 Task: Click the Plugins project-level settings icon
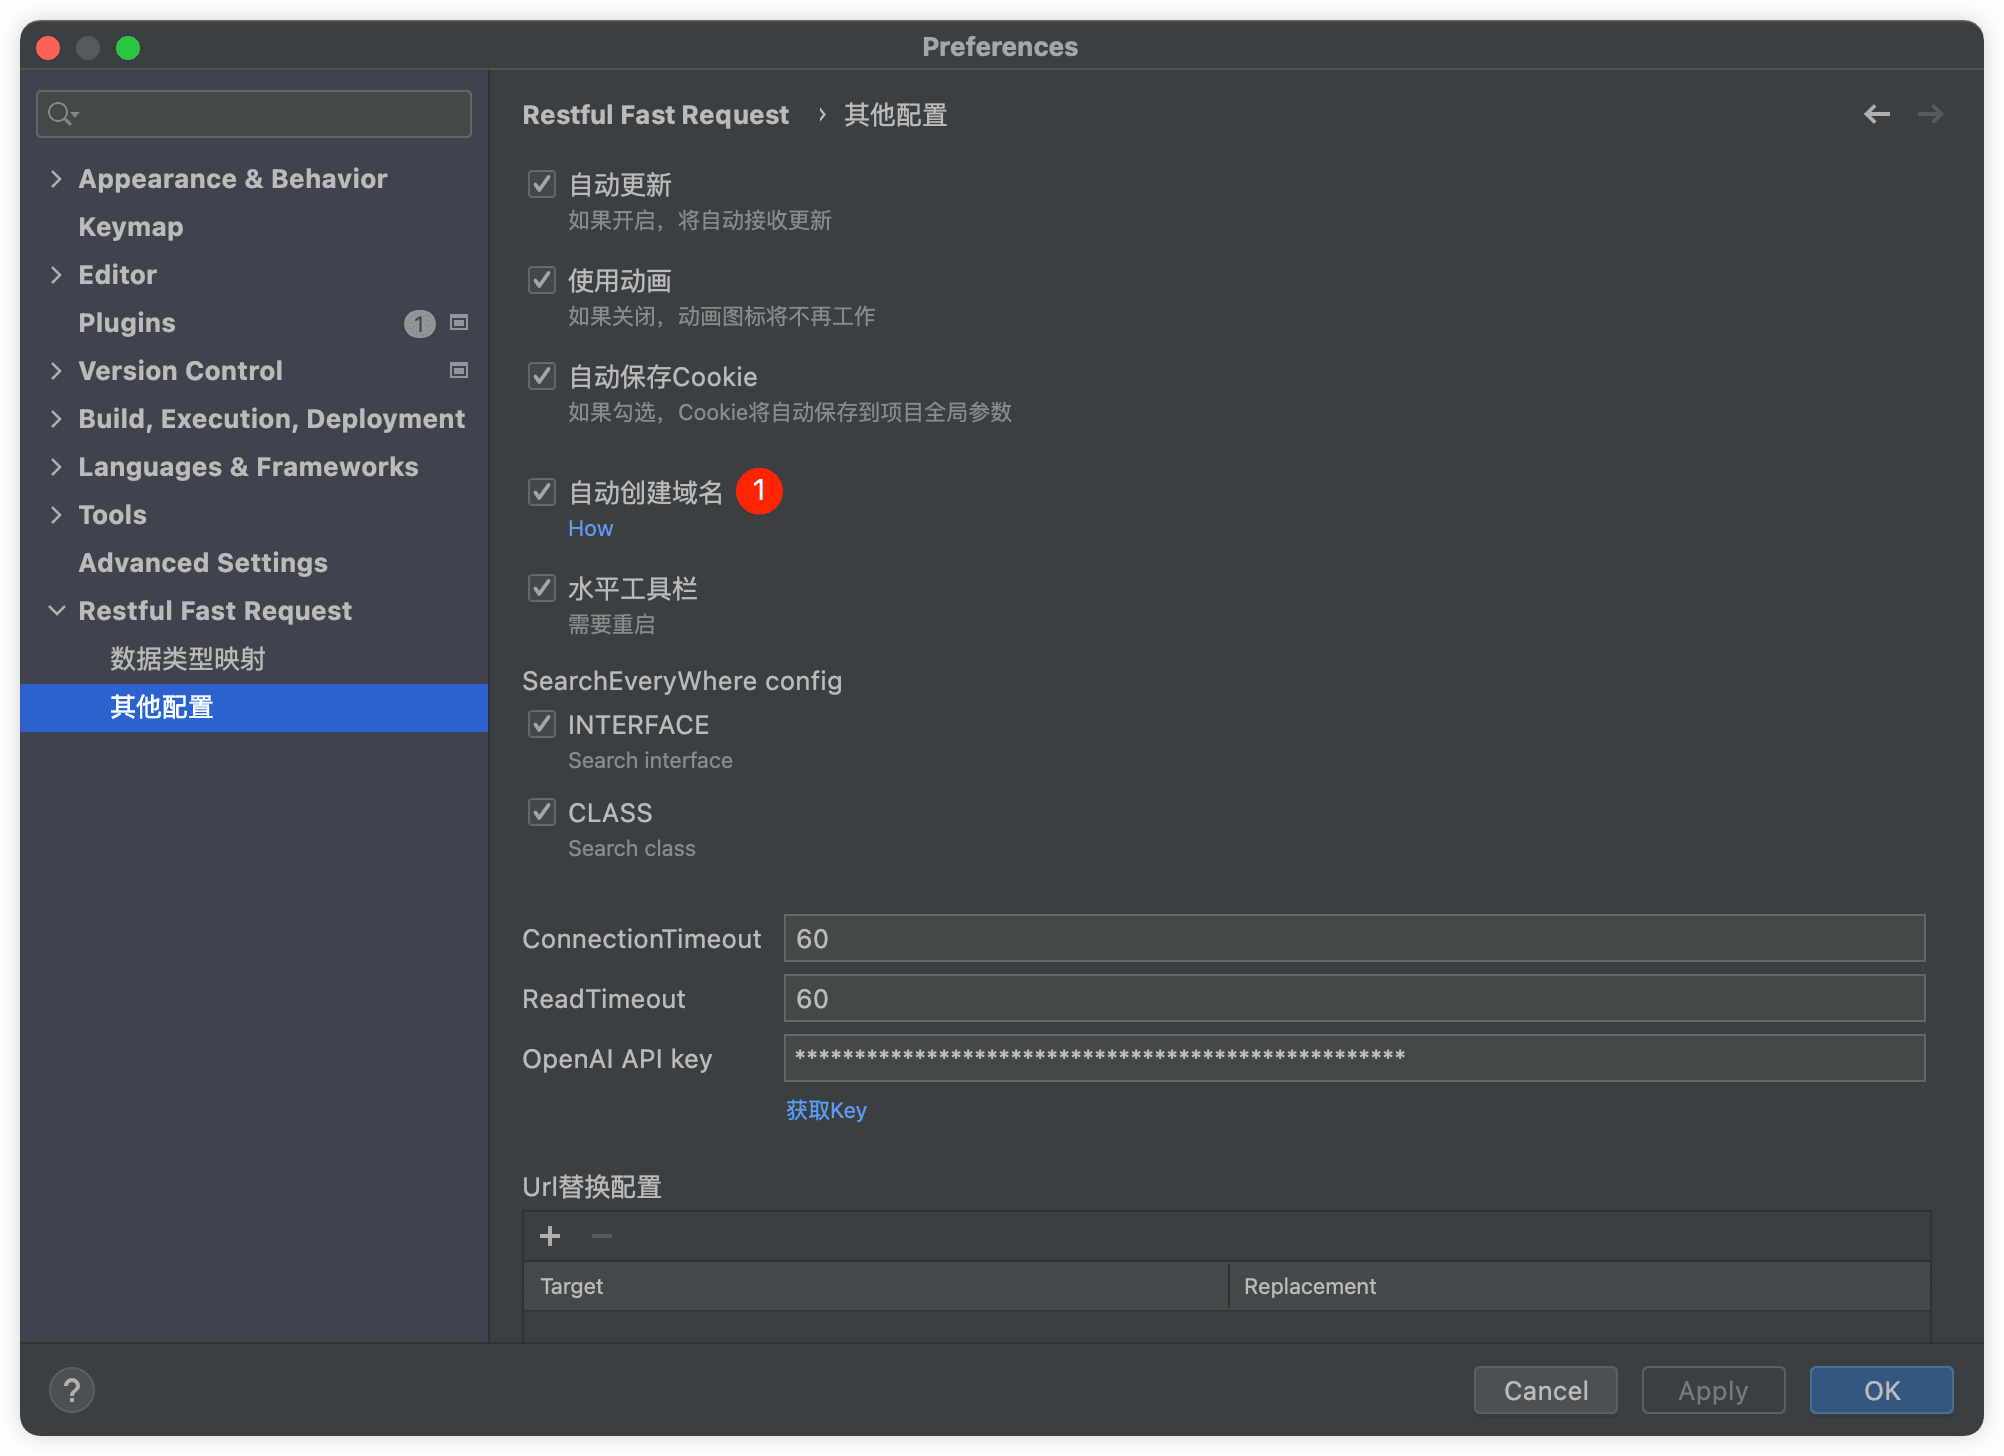(x=459, y=322)
